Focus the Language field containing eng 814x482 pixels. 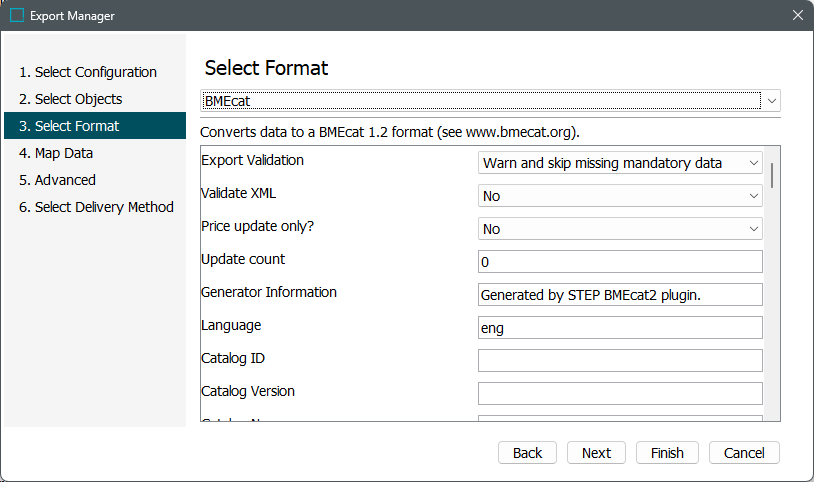(x=620, y=328)
